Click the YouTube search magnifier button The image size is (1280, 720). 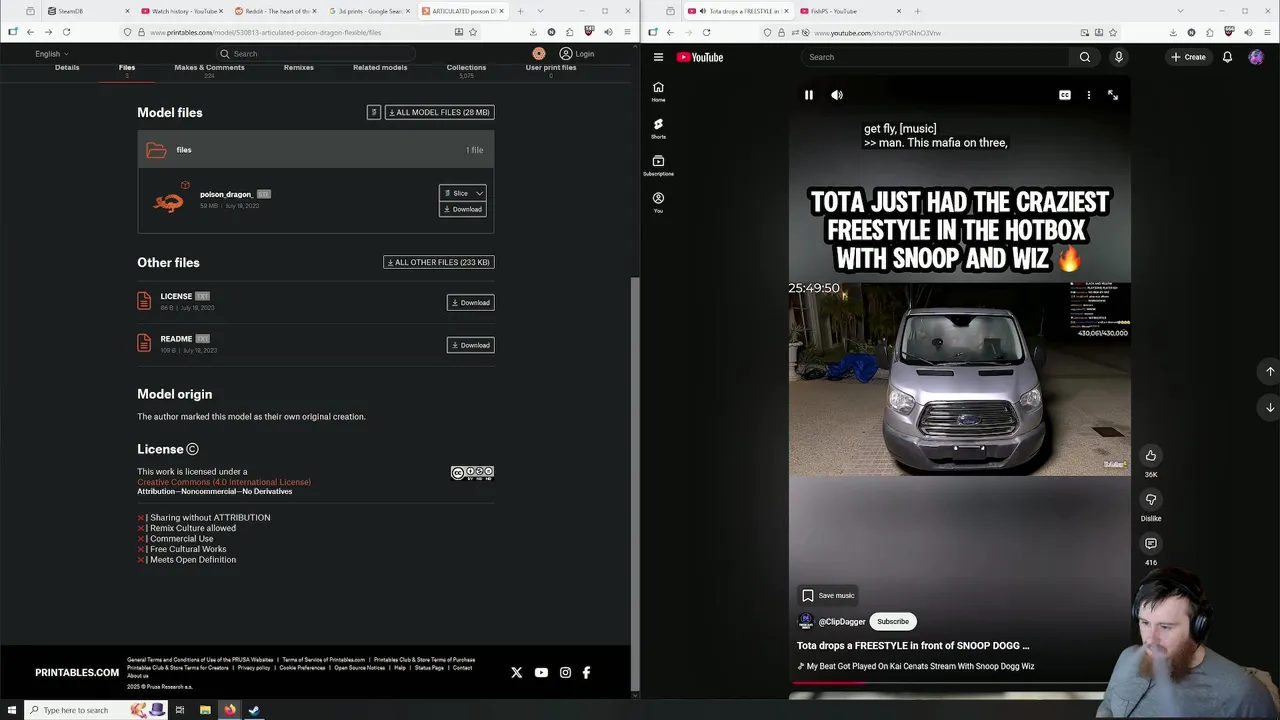click(1085, 57)
